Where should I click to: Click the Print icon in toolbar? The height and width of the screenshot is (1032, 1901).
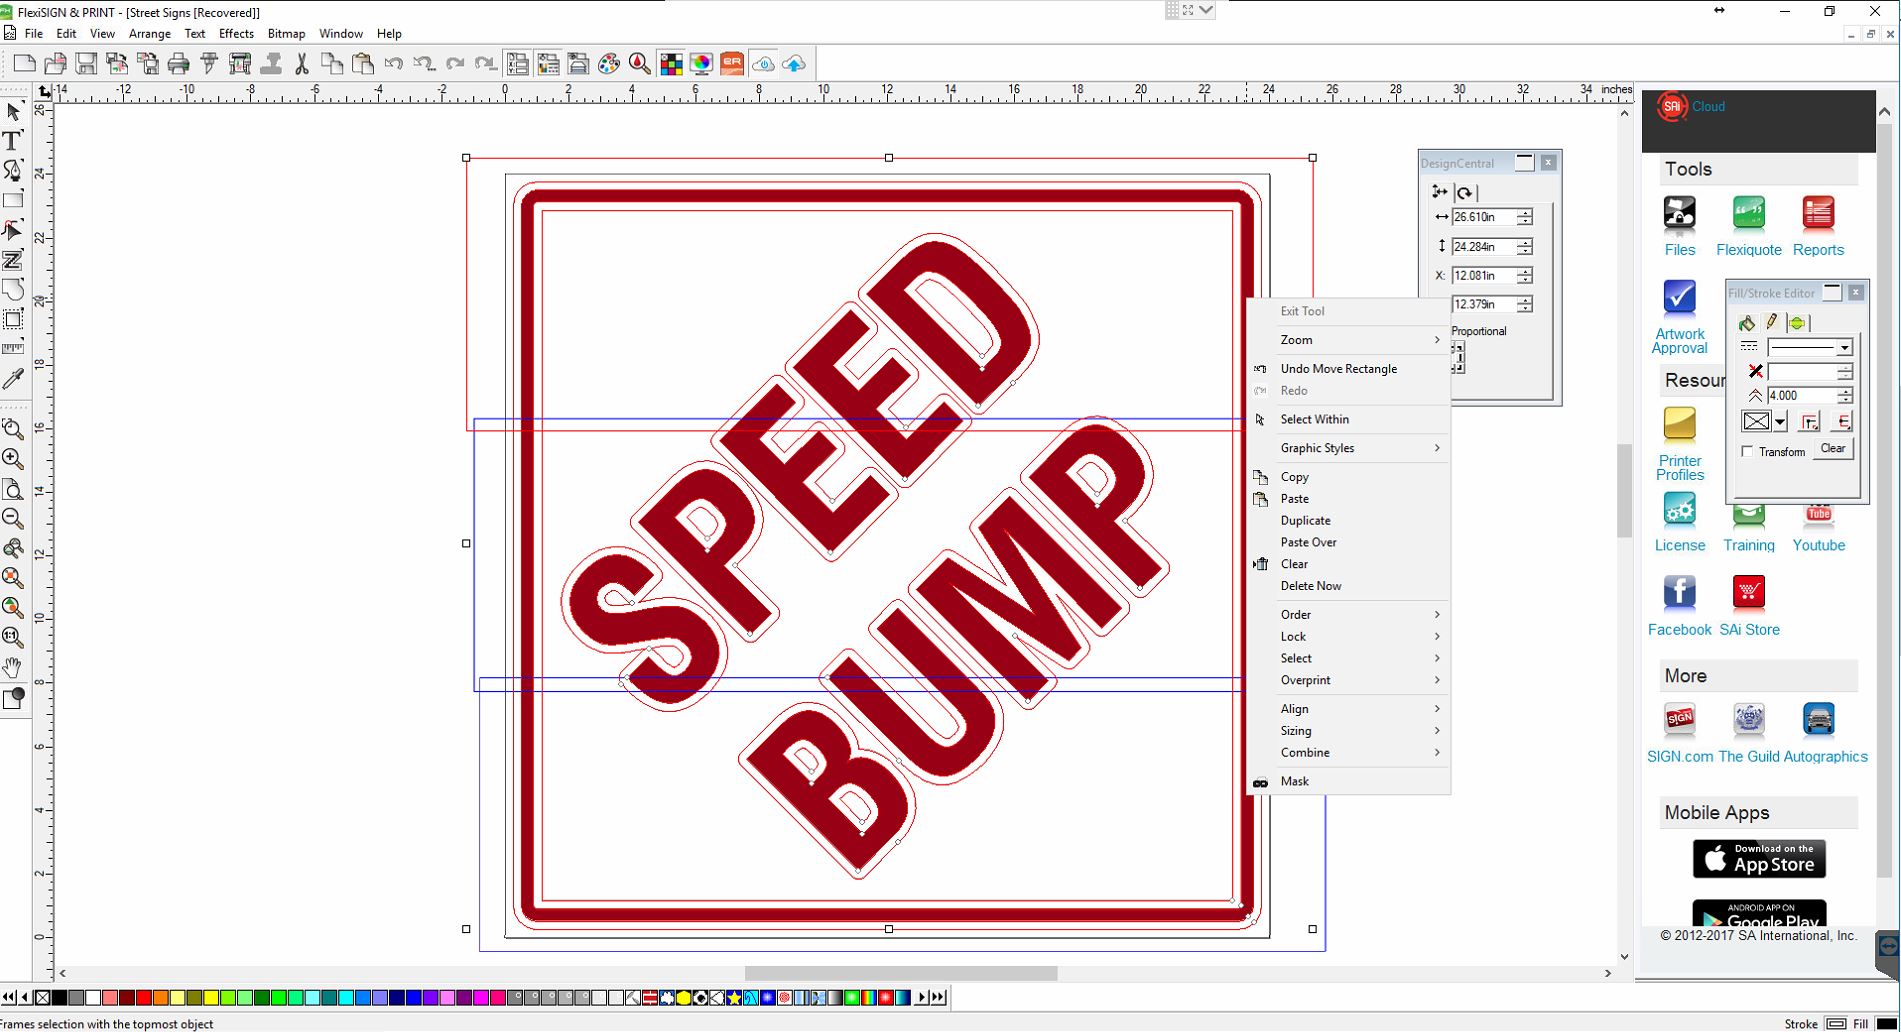pyautogui.click(x=178, y=64)
